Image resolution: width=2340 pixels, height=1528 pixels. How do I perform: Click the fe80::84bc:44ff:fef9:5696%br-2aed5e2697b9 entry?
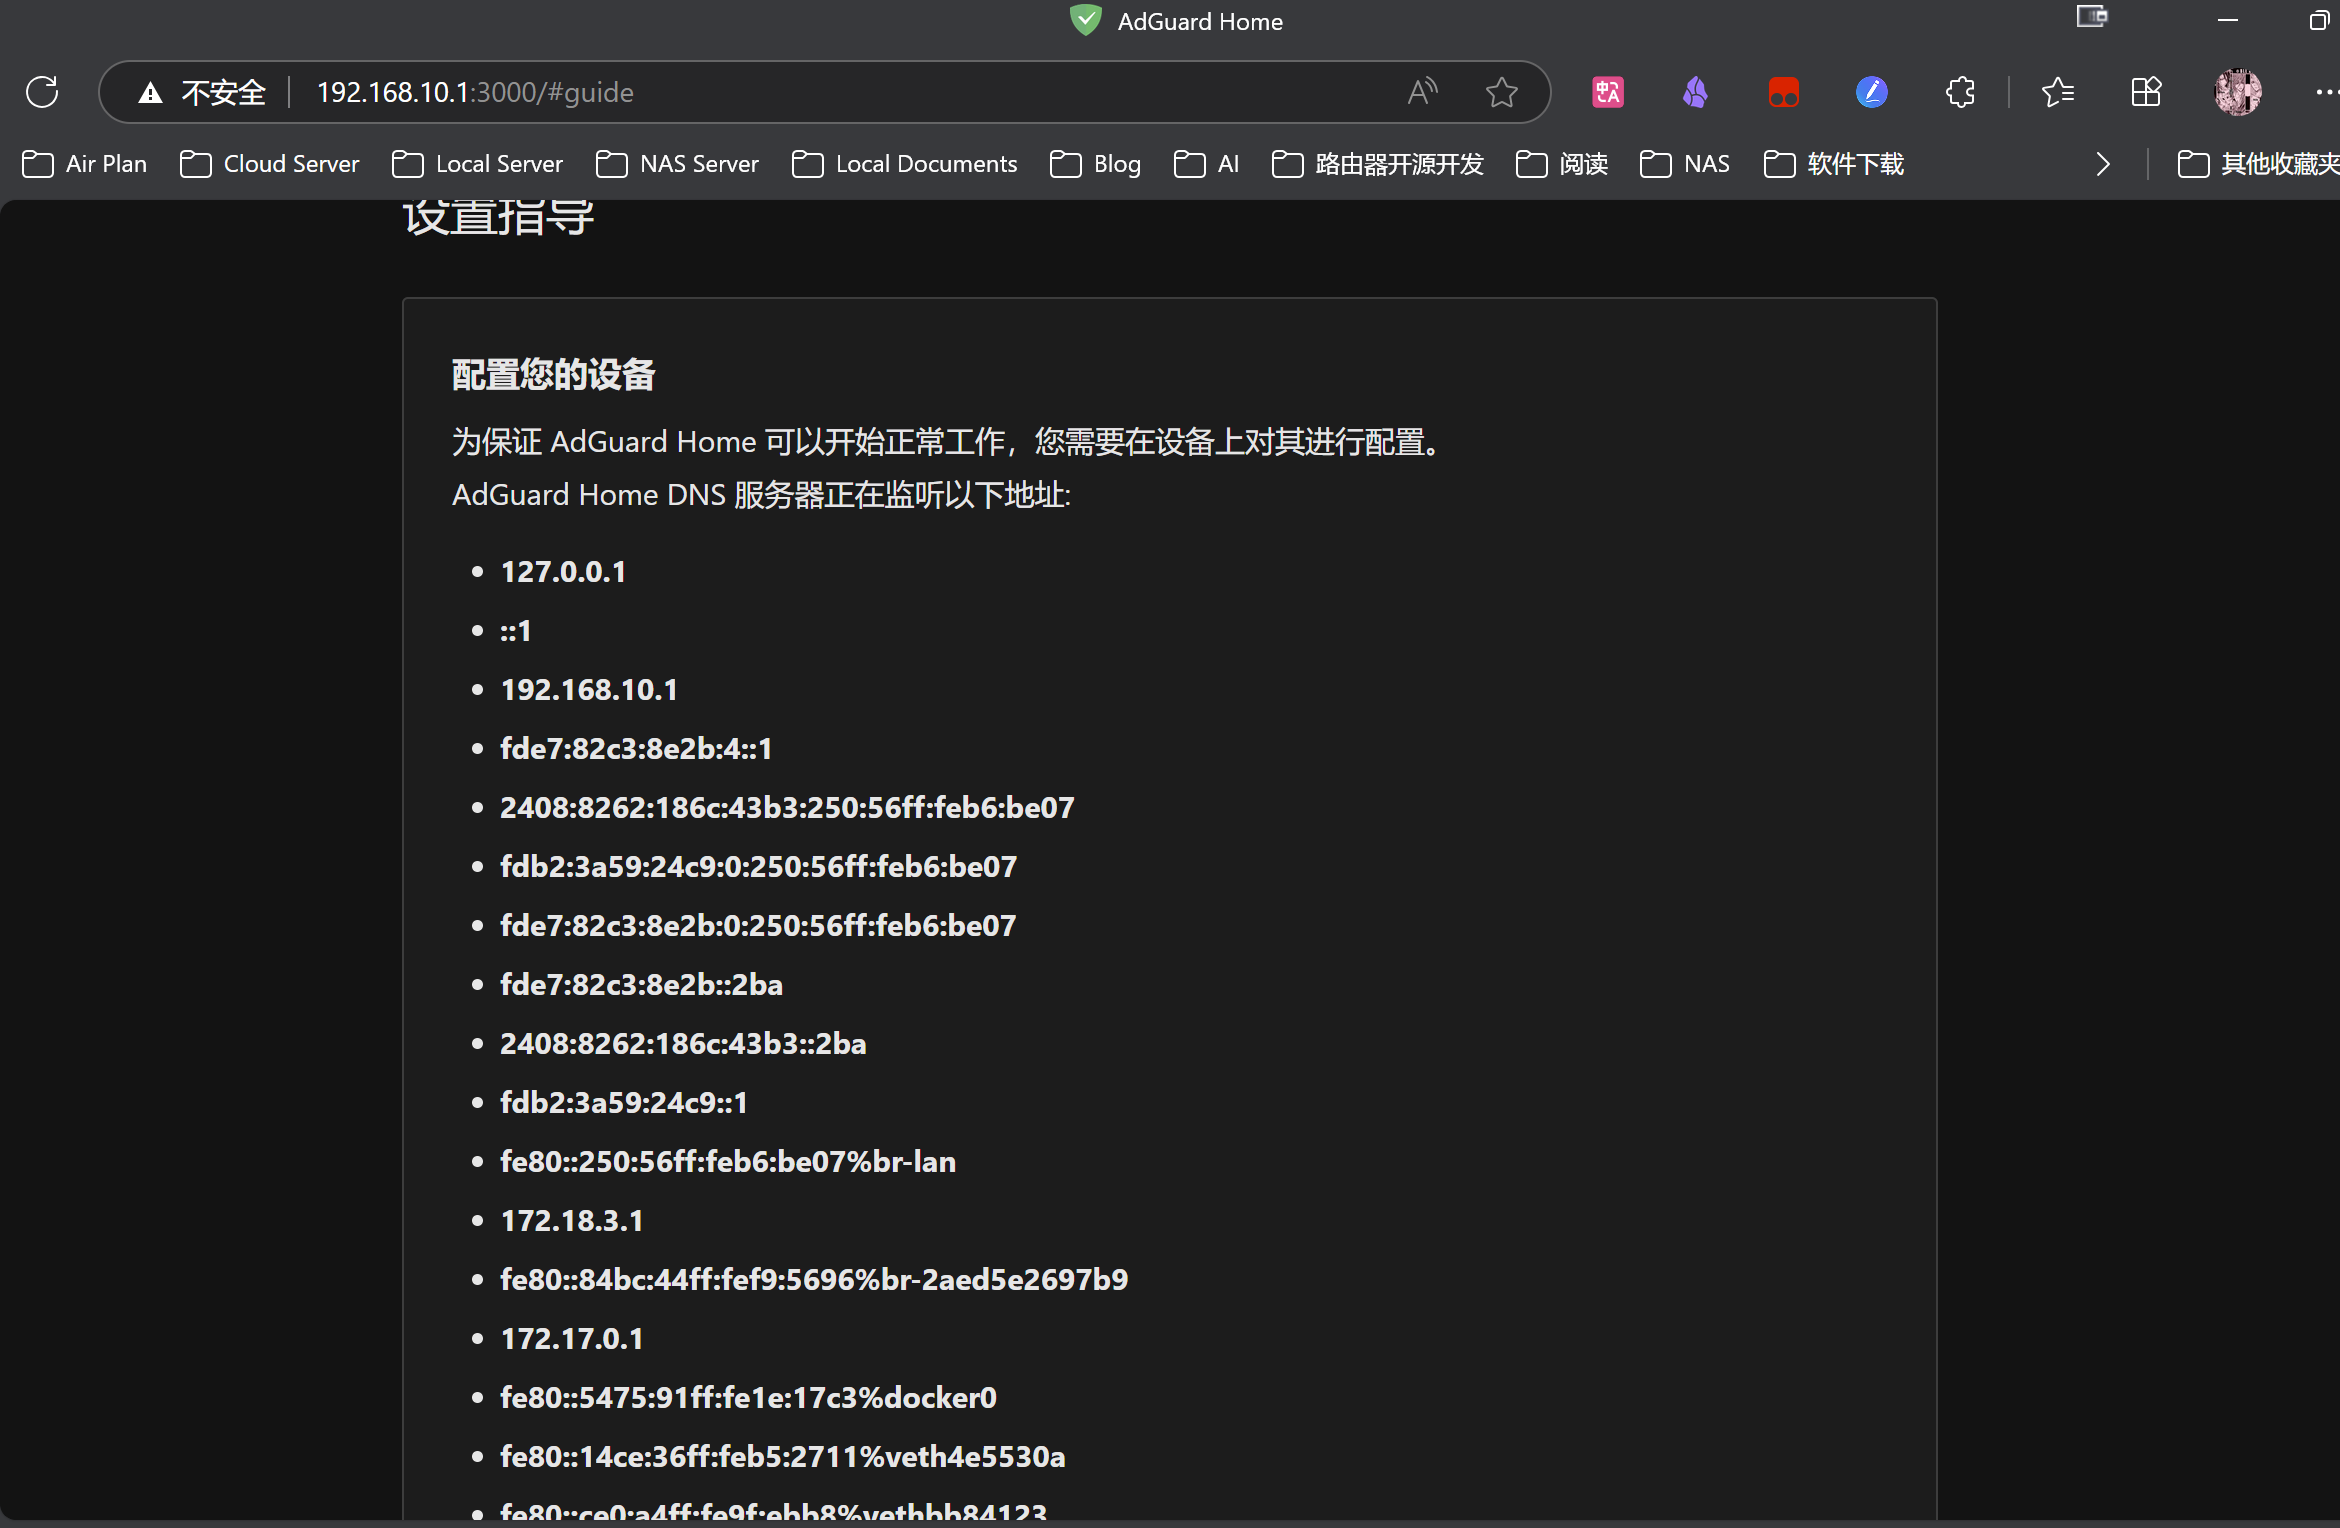point(814,1280)
